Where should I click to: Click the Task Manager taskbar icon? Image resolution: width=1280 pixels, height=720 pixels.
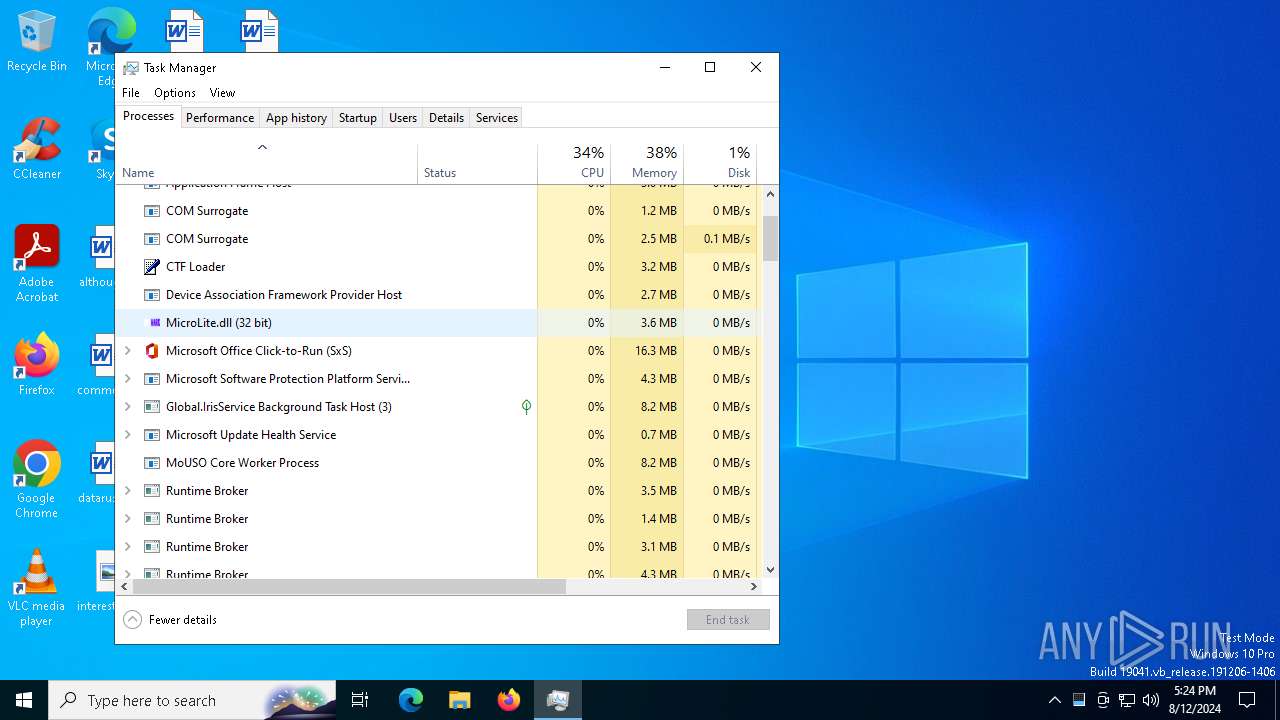(x=558, y=700)
